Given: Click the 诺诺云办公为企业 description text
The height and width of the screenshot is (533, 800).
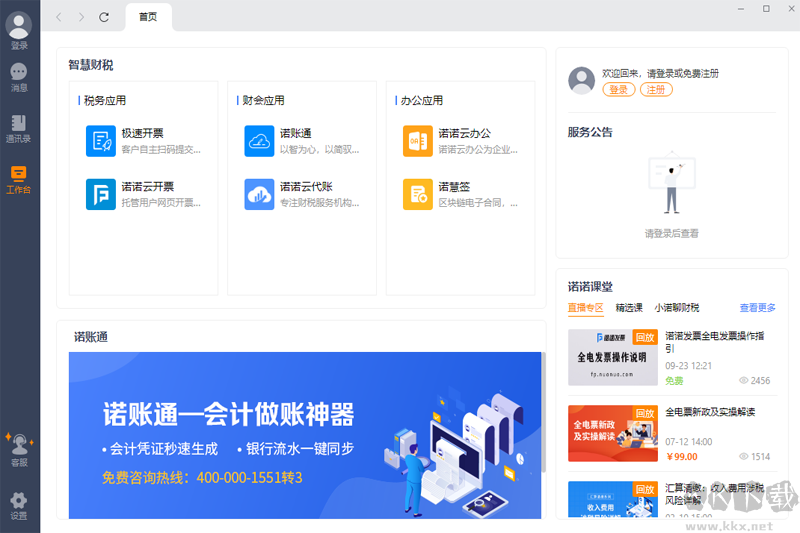Looking at the screenshot, I should click(x=478, y=149).
